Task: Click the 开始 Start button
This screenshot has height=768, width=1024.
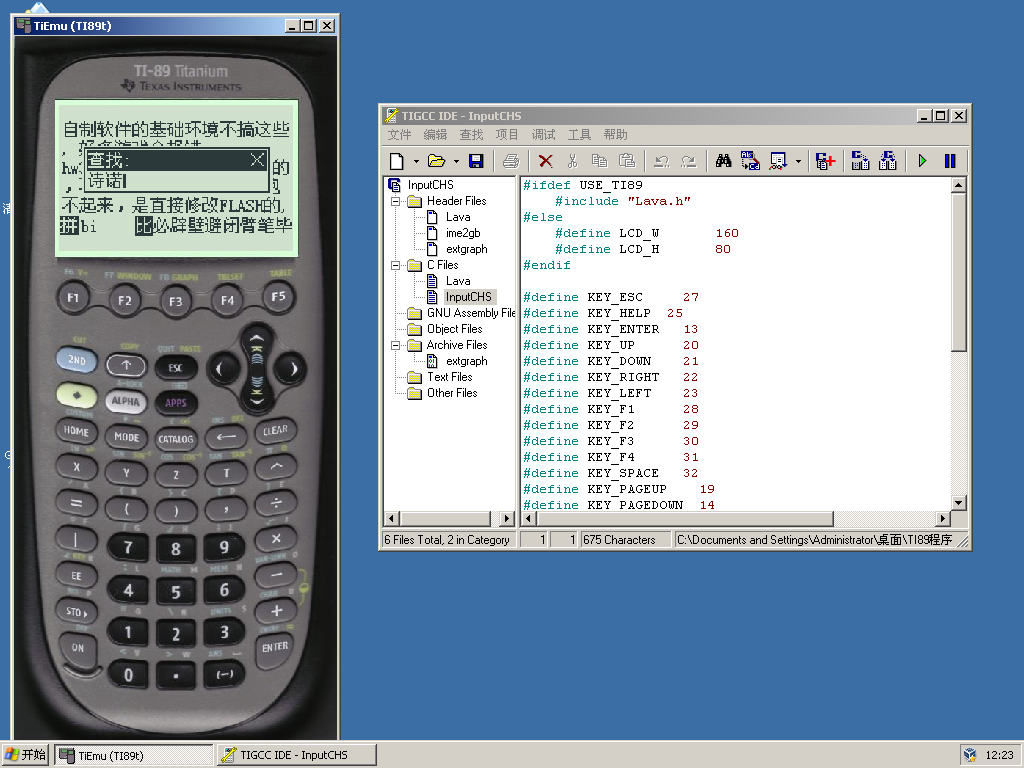Action: pyautogui.click(x=25, y=755)
